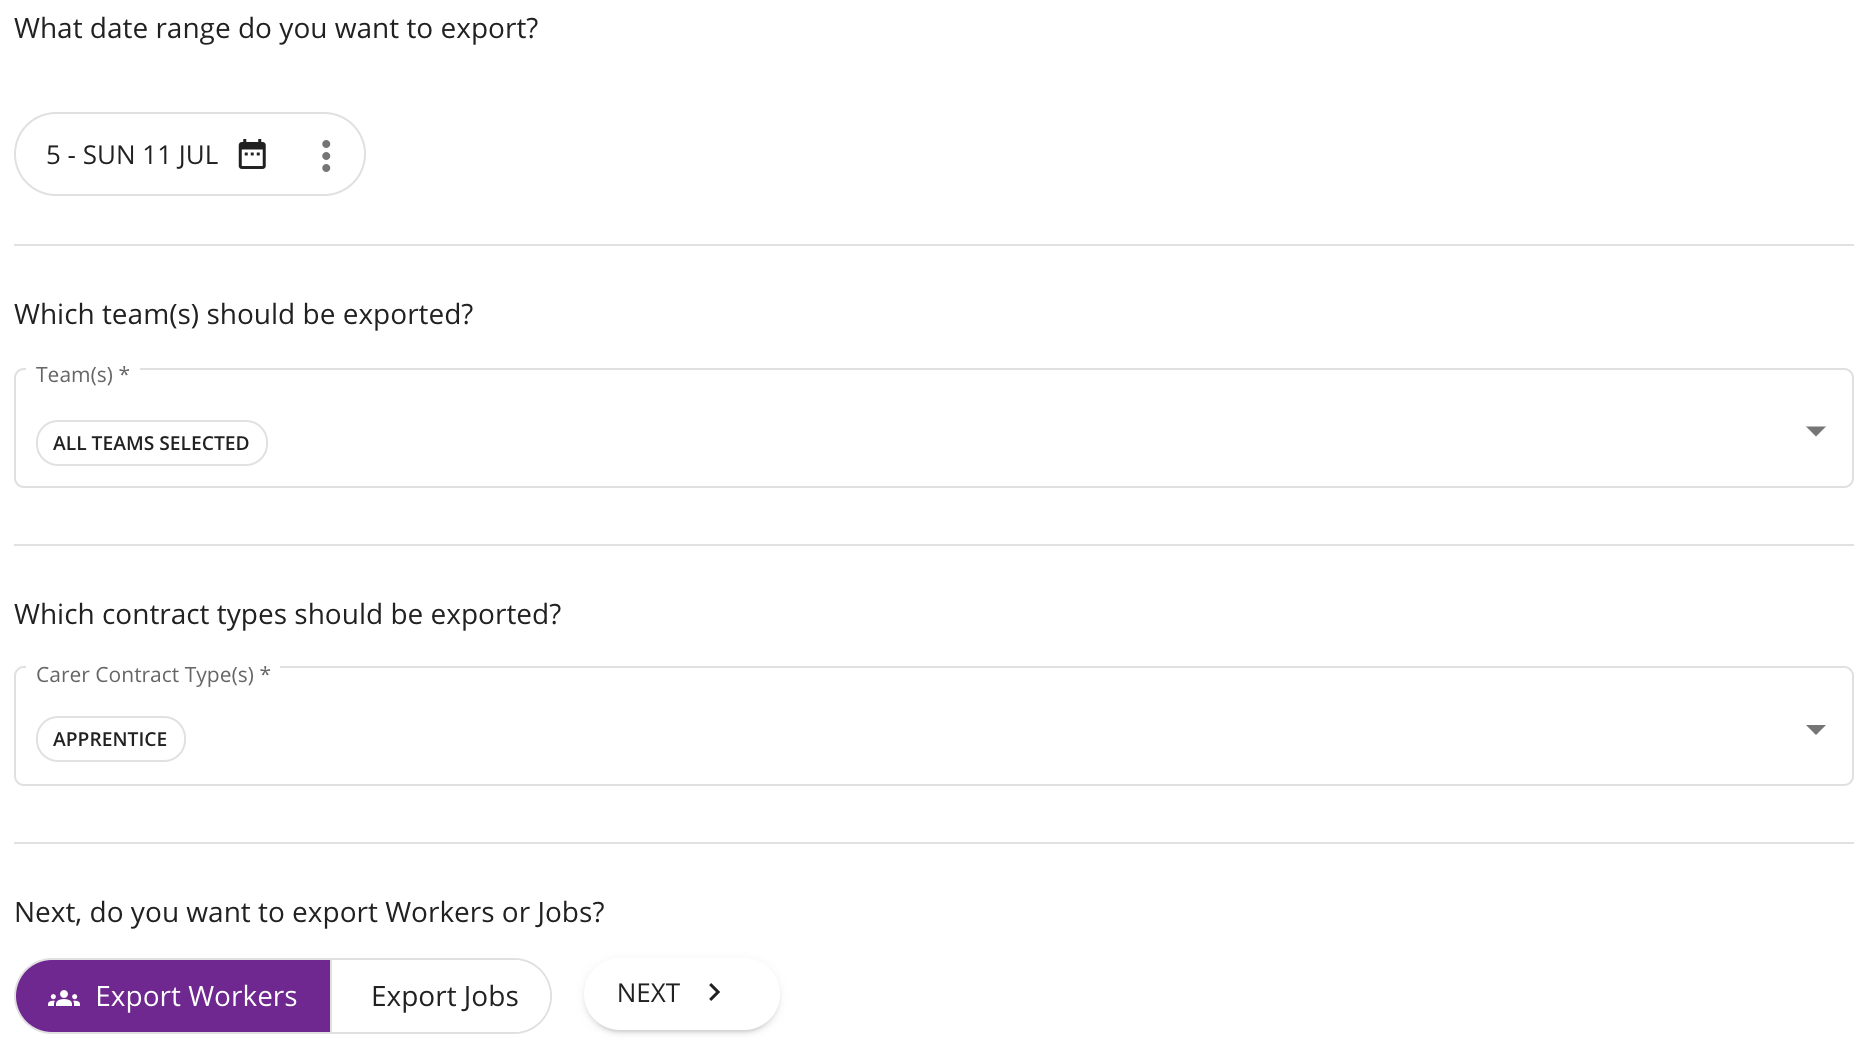
Task: Open the calendar date picker icon
Action: (252, 155)
